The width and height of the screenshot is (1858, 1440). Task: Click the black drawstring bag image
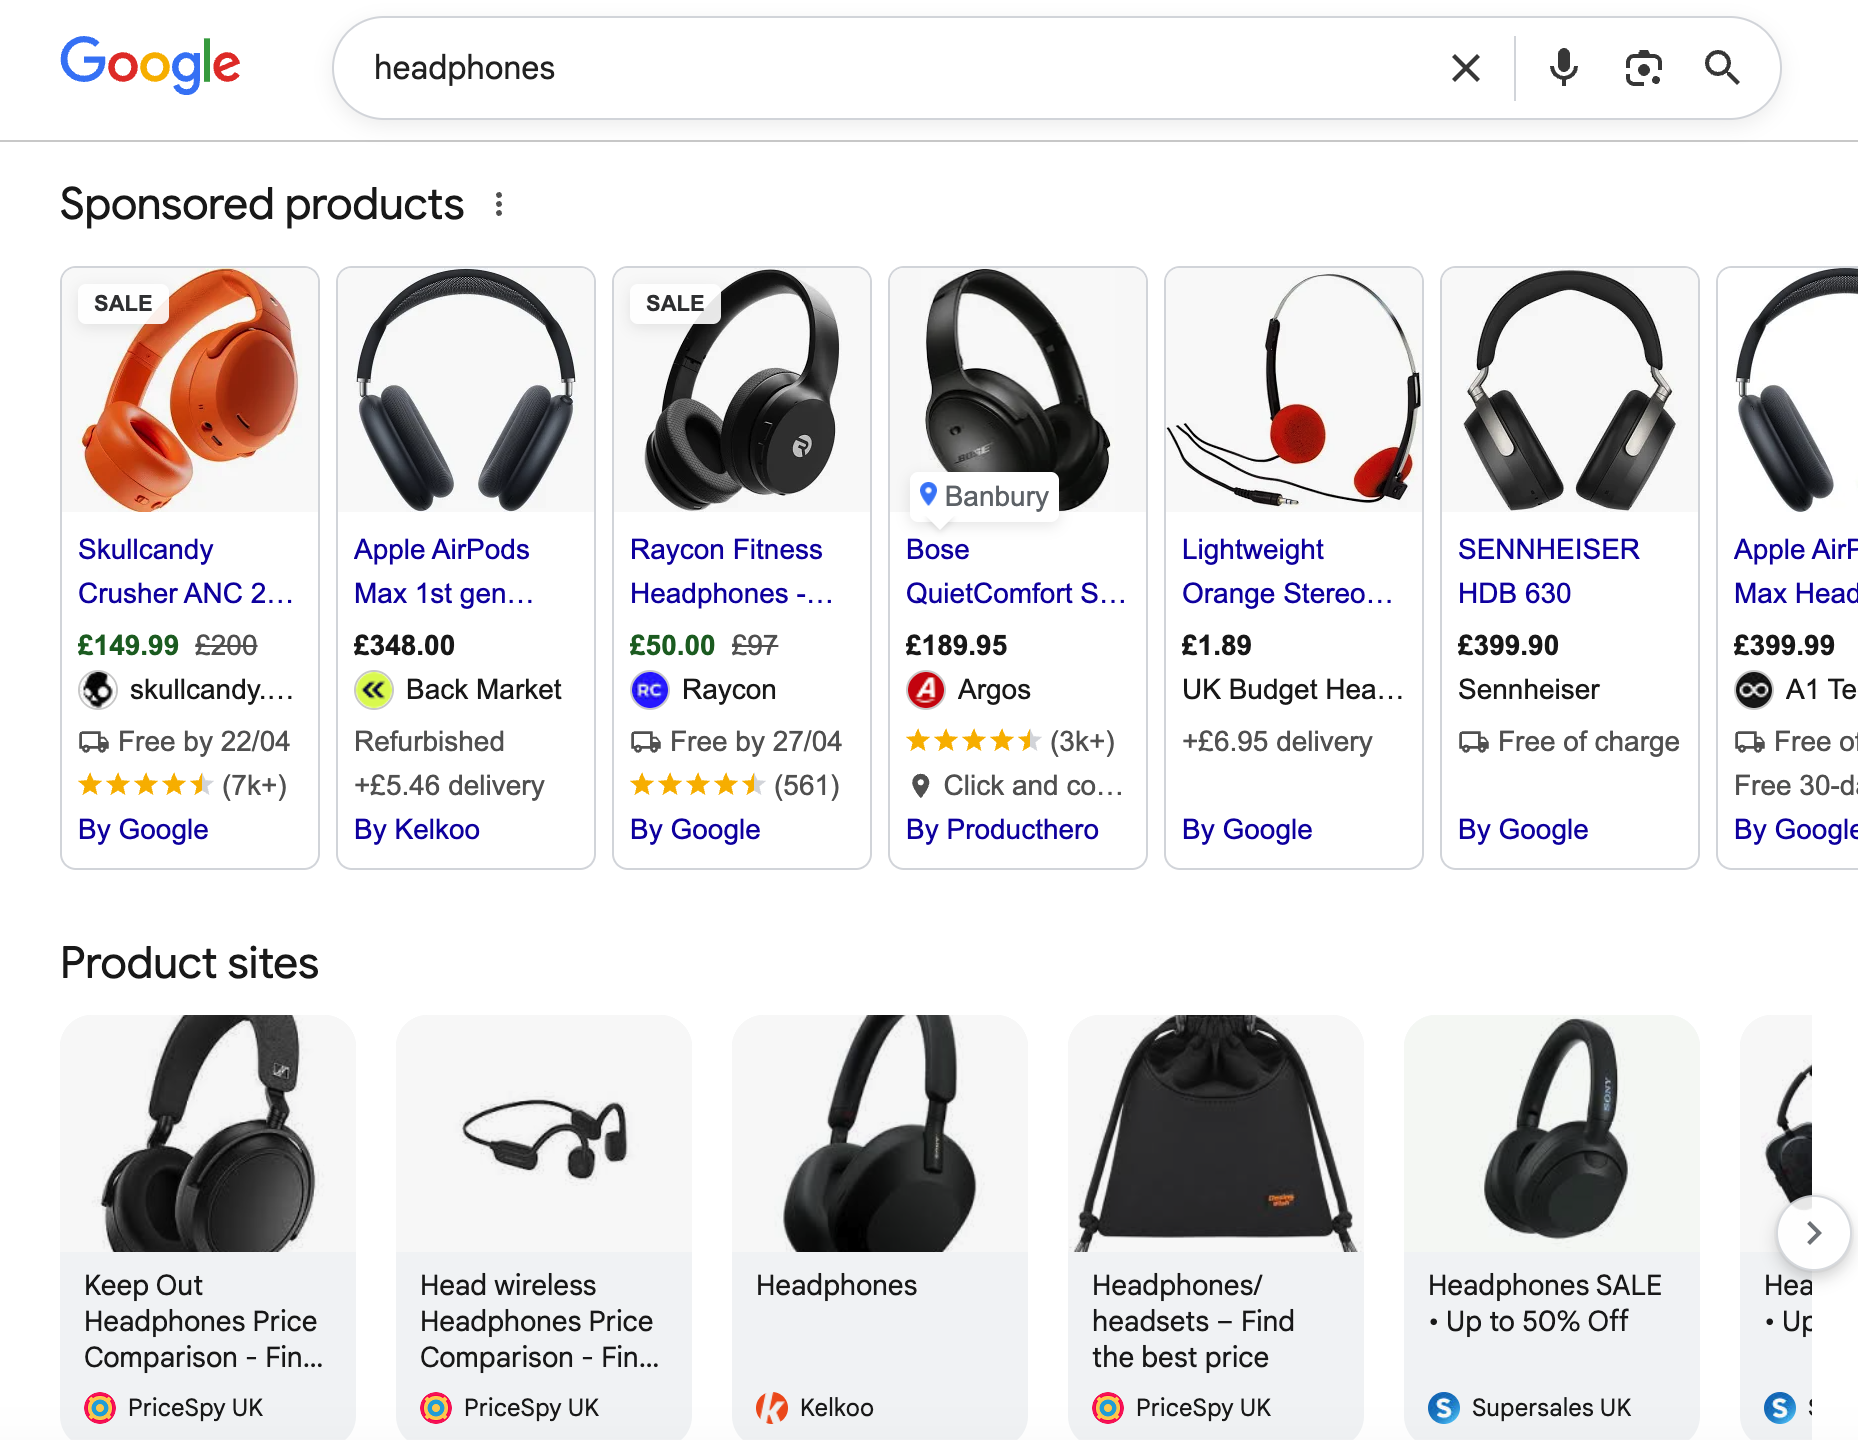pyautogui.click(x=1216, y=1134)
